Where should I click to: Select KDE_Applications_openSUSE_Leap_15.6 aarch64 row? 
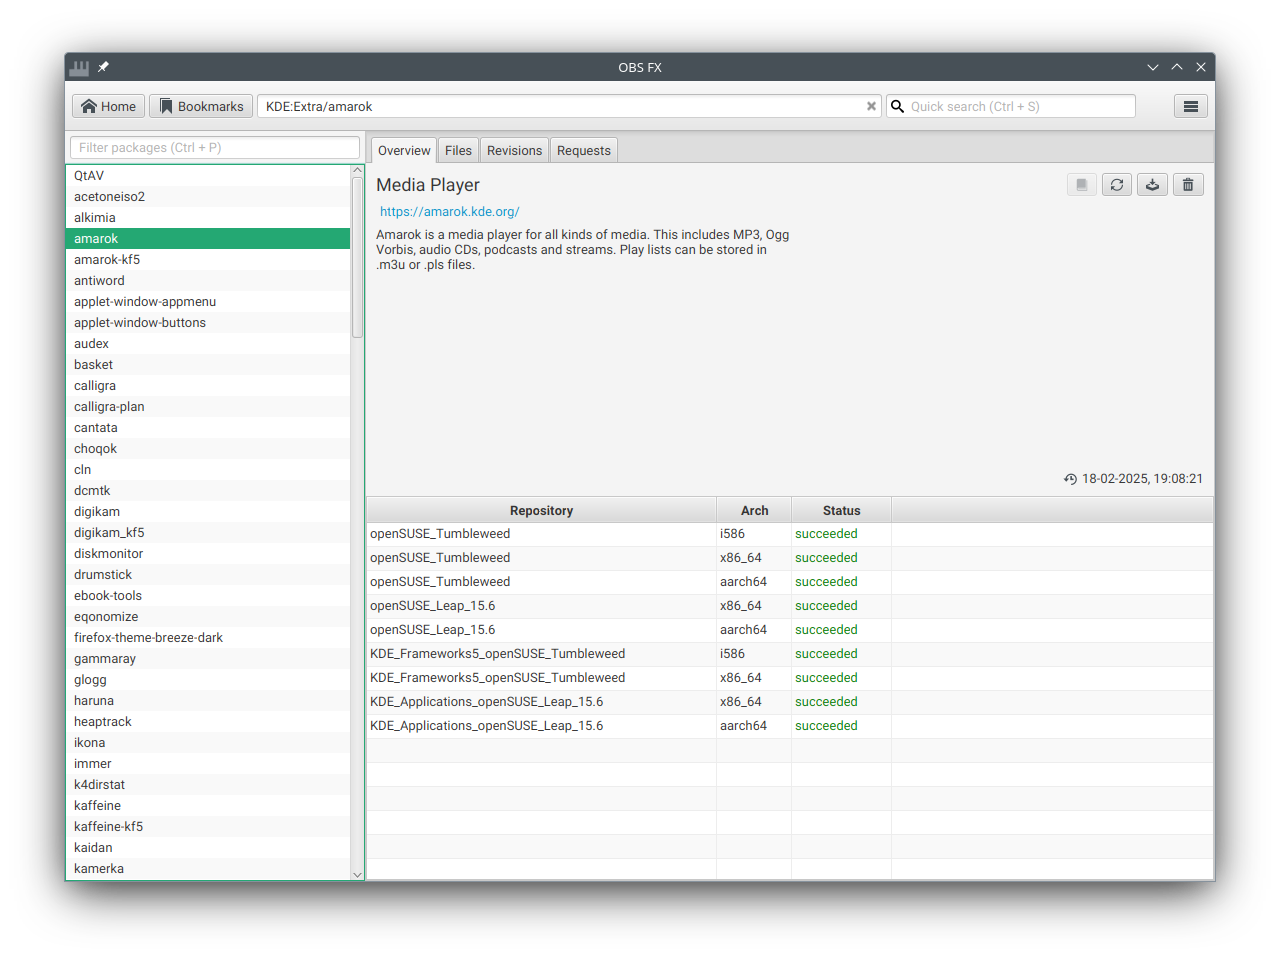coord(790,726)
